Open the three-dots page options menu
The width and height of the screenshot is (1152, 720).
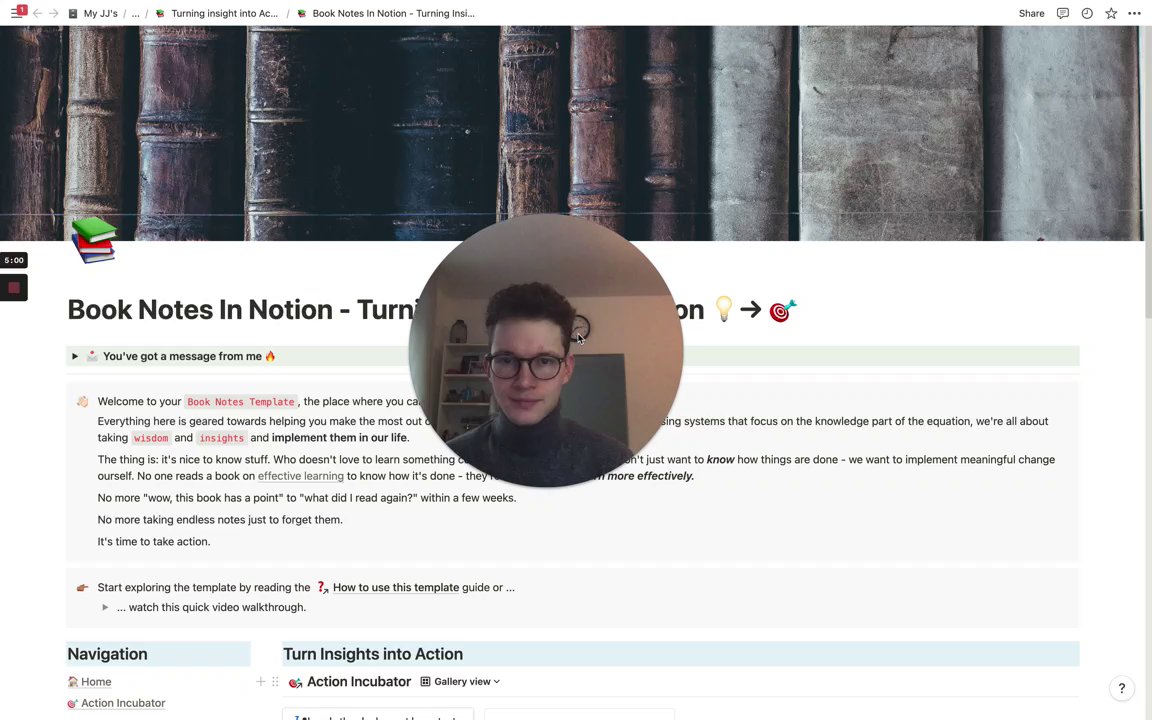coord(1134,13)
